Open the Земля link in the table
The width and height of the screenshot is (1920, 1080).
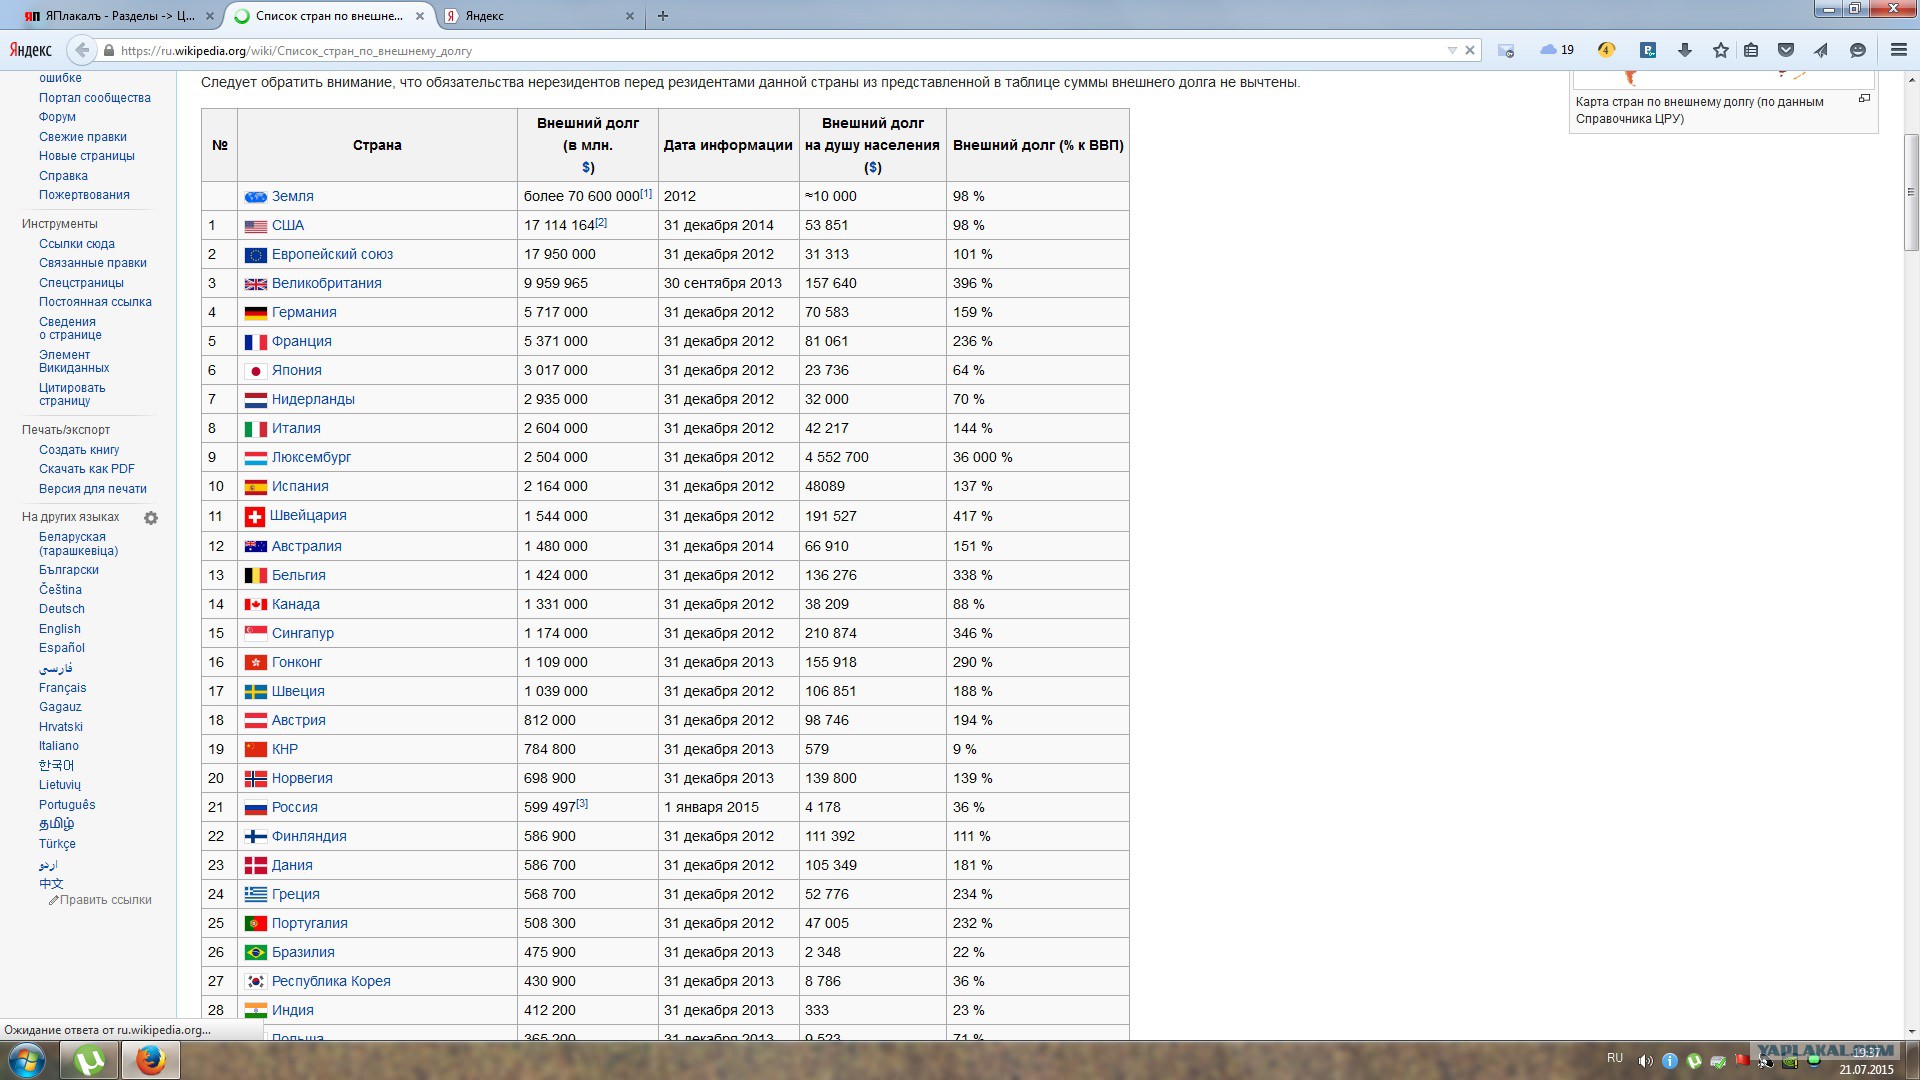[293, 197]
